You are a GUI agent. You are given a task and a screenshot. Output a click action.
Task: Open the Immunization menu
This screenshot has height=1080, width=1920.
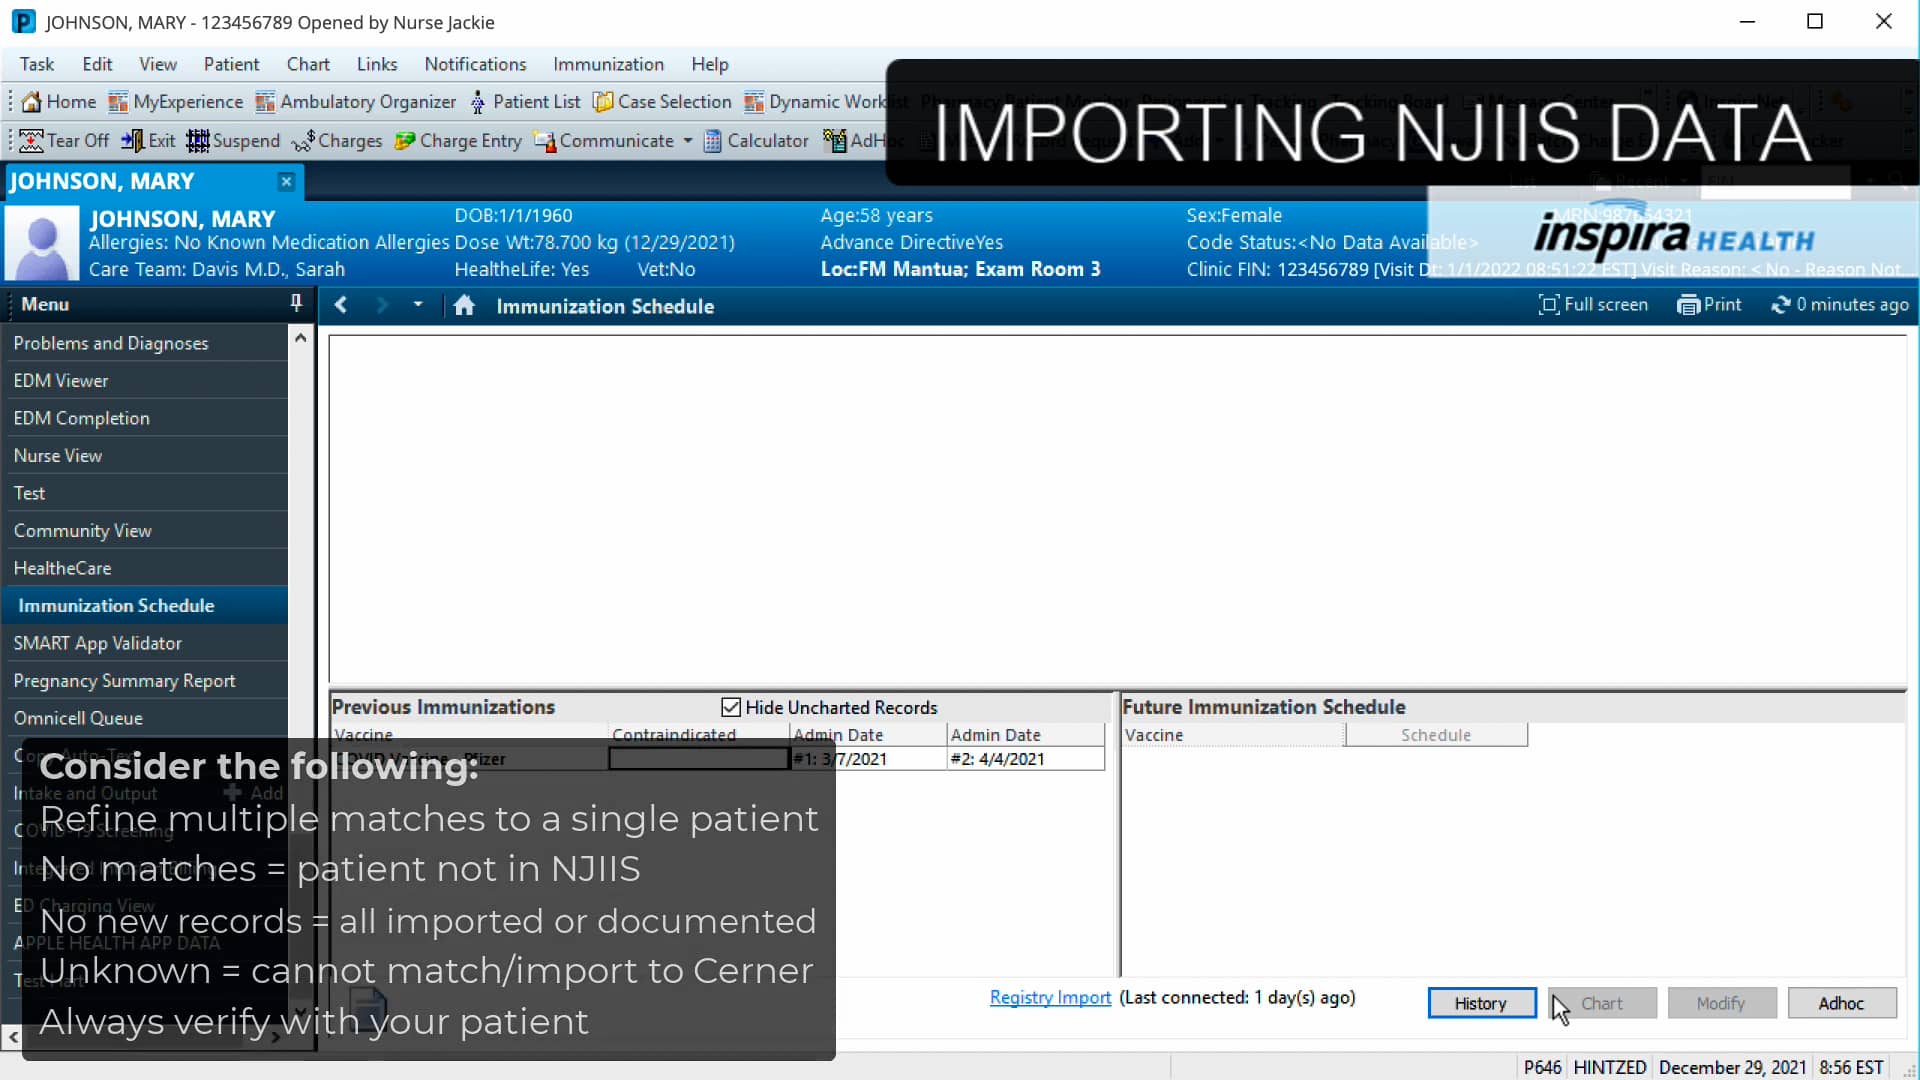[x=608, y=63]
